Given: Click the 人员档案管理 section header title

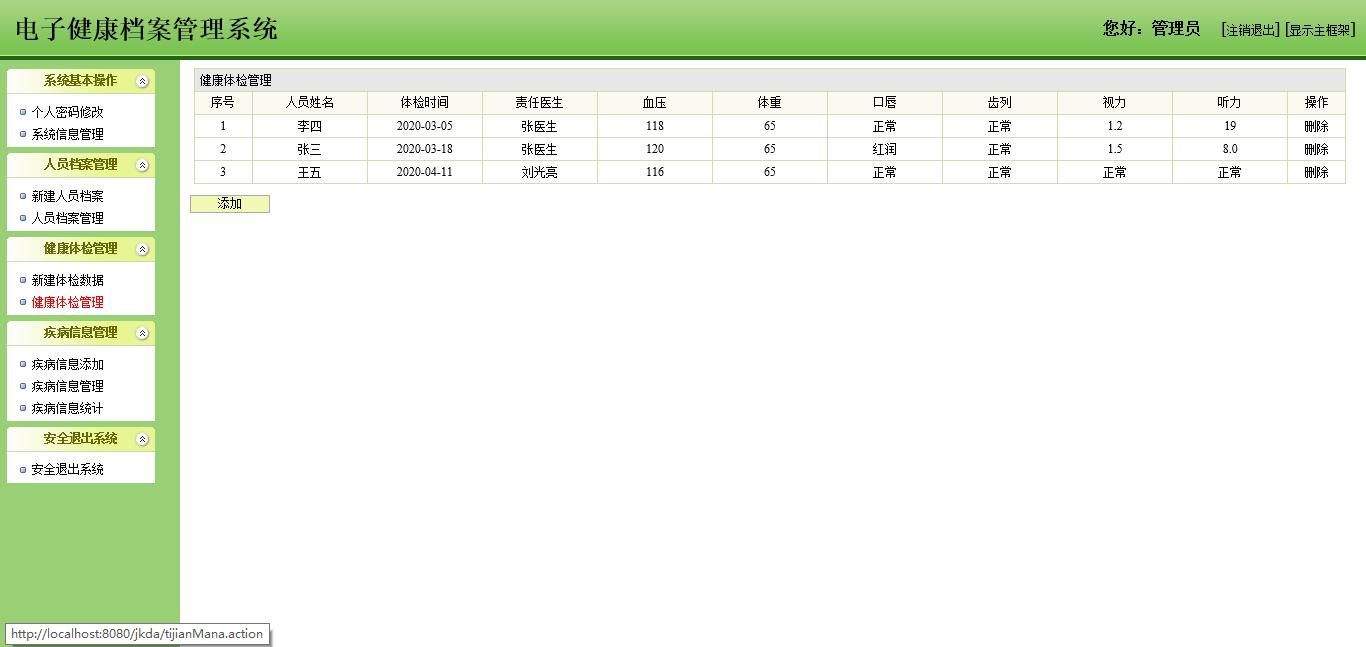Looking at the screenshot, I should [80, 165].
